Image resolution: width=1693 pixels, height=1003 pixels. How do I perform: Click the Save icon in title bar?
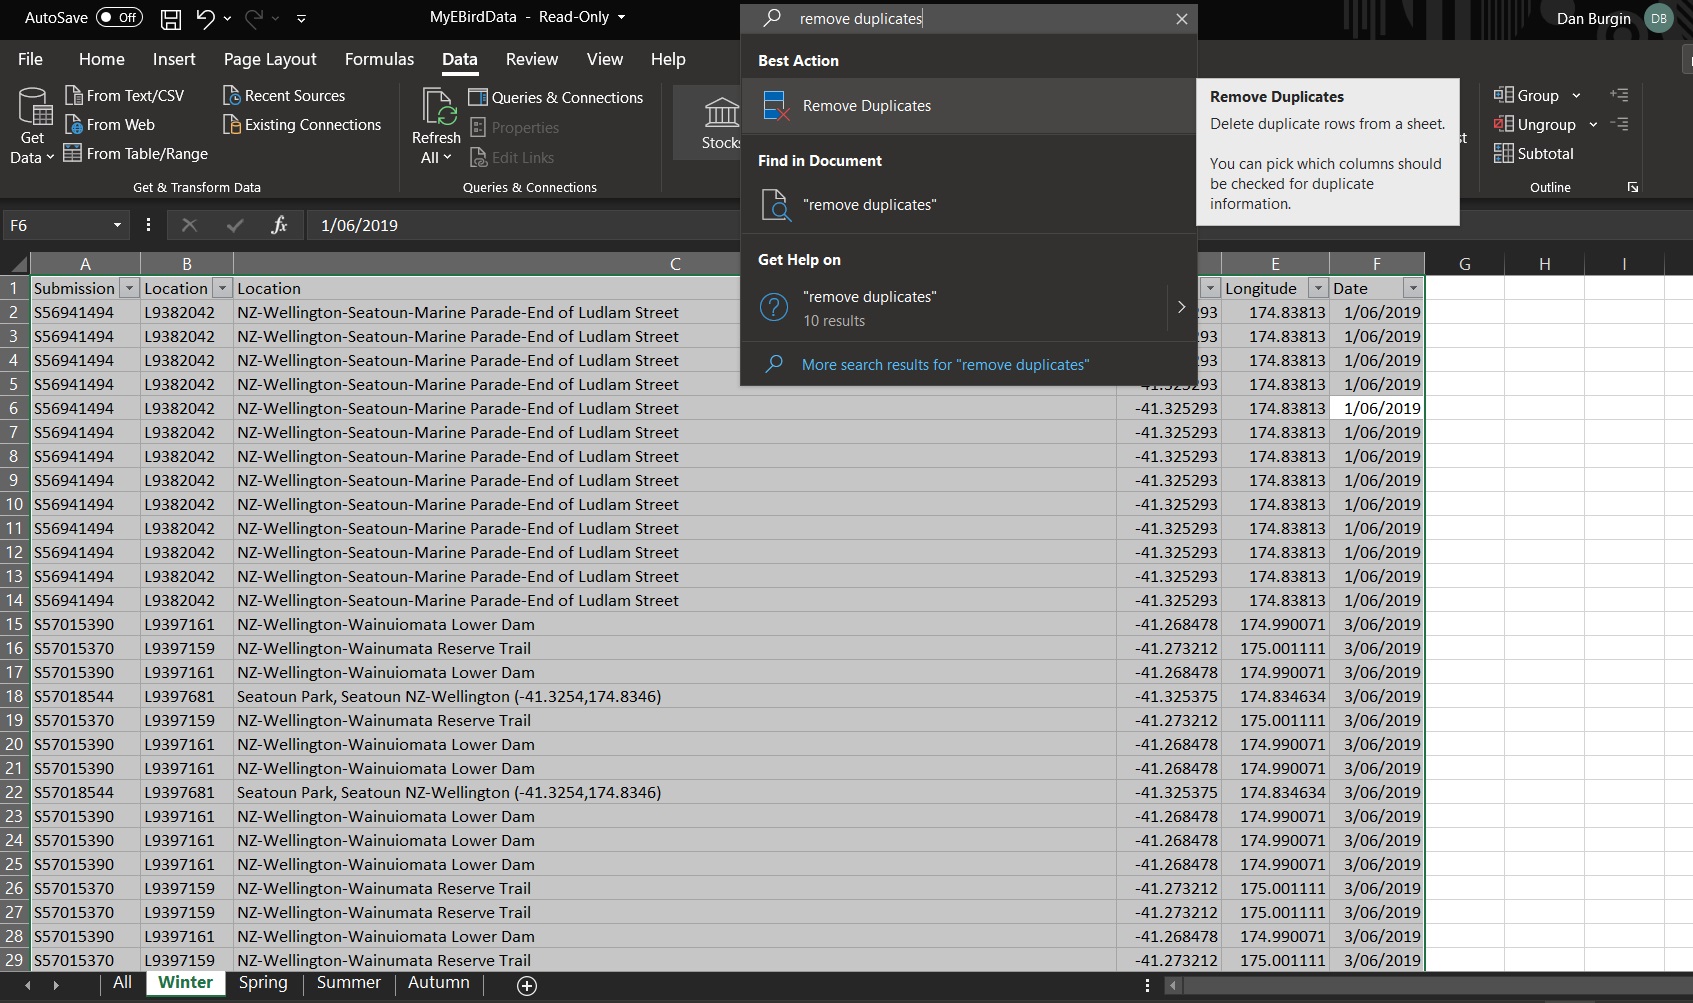[x=171, y=18]
